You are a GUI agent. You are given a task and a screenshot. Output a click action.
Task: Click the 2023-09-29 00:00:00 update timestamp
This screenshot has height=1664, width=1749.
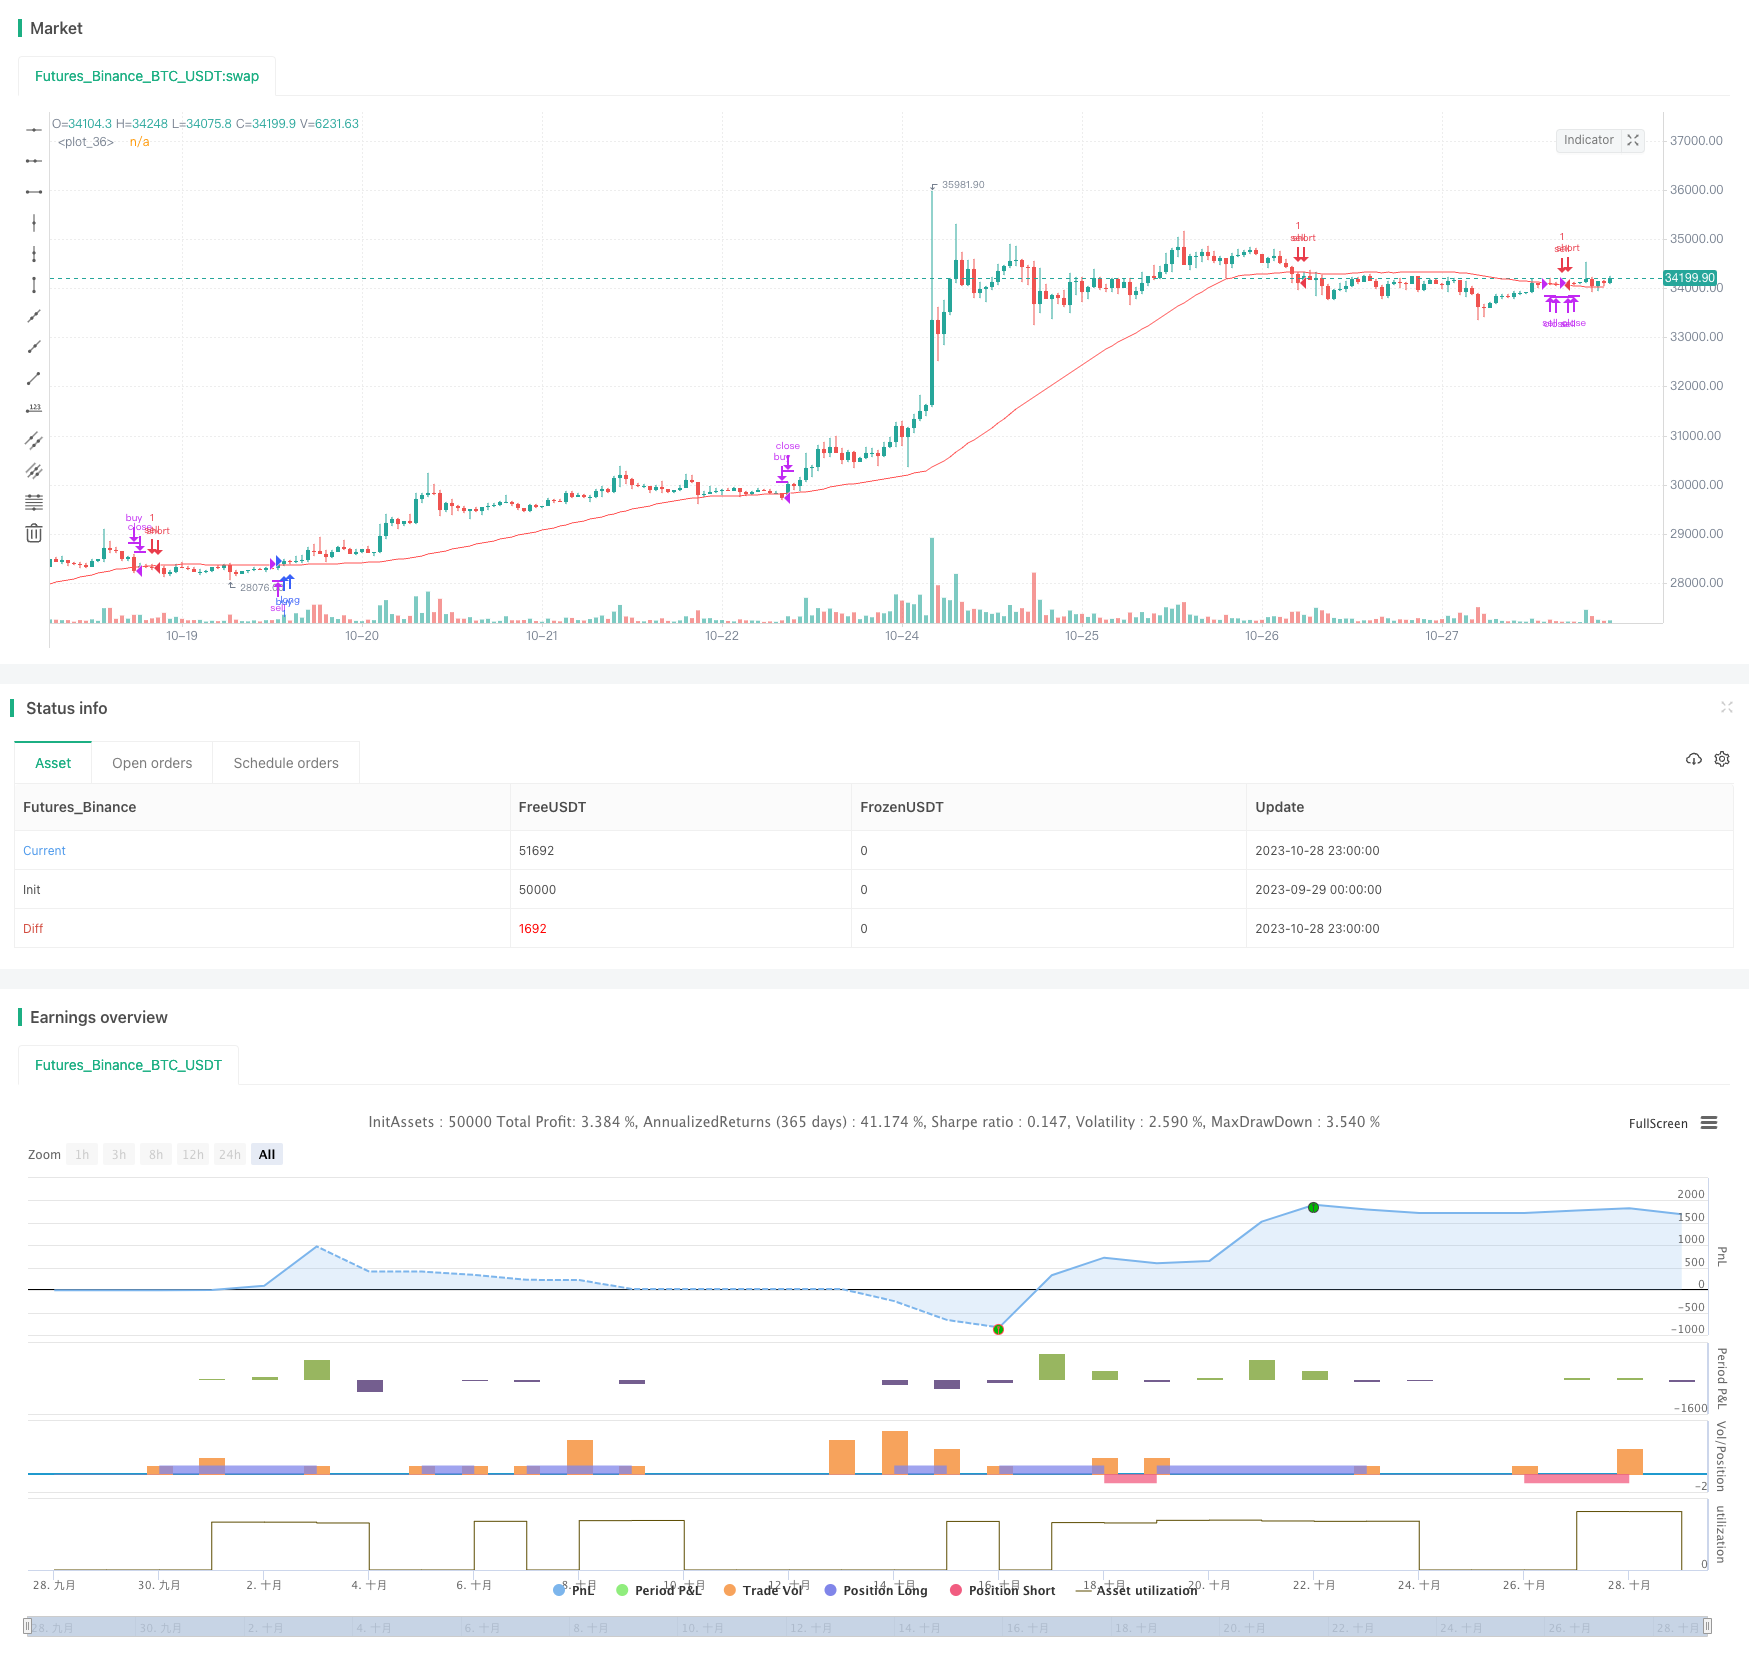(x=1318, y=890)
